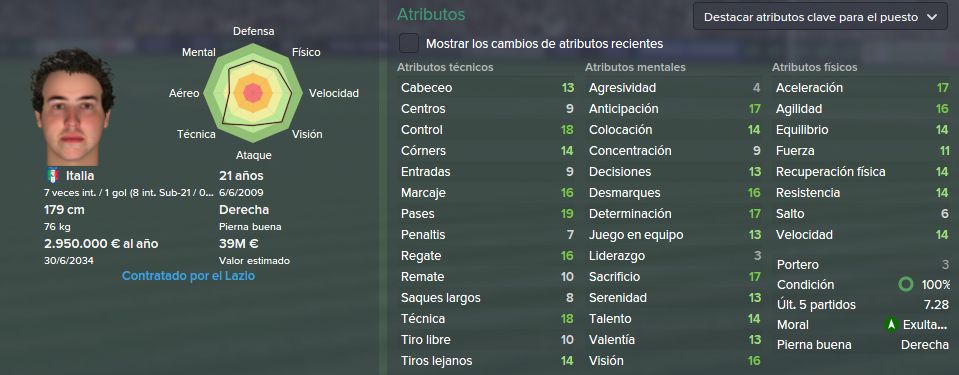Click the Atributos técnicos column header

point(445,67)
